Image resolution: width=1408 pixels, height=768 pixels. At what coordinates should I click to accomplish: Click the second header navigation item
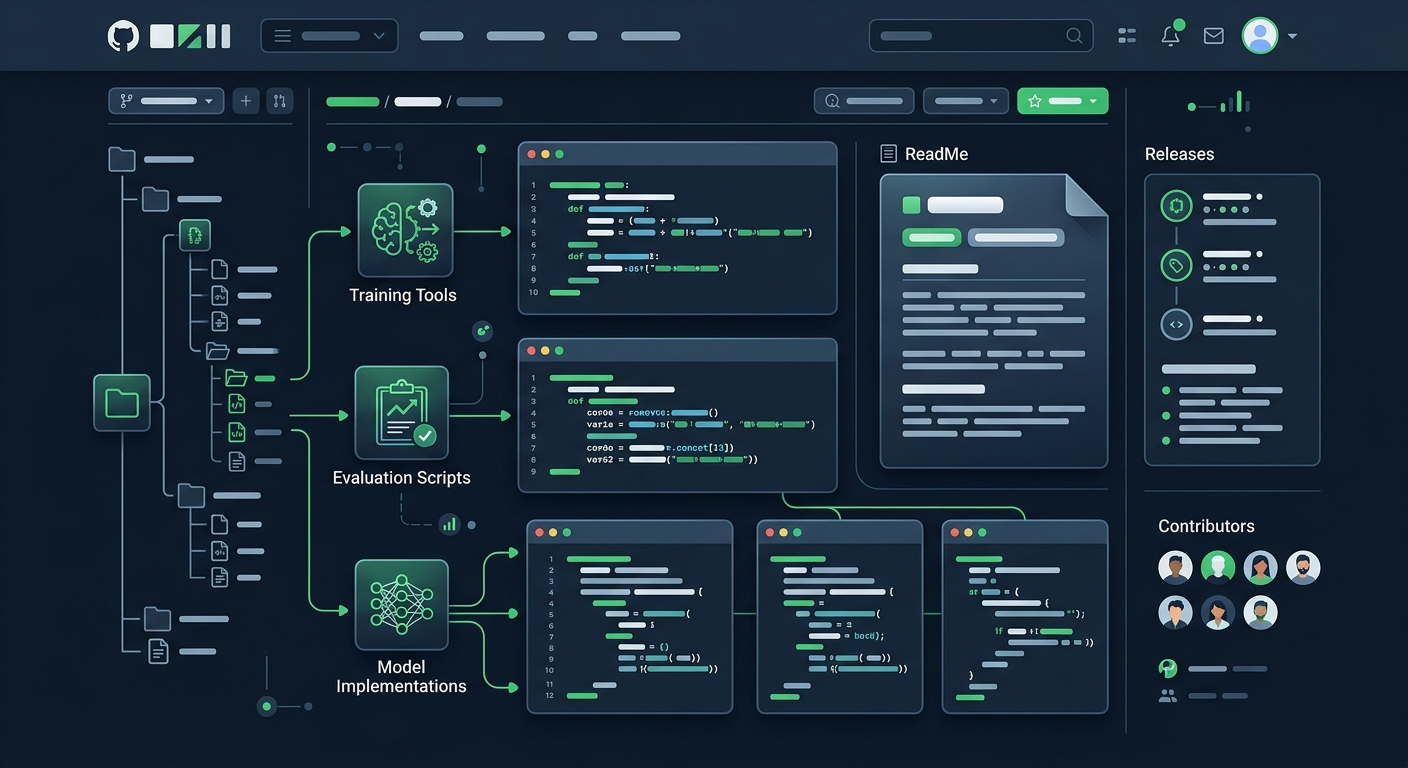coord(515,36)
